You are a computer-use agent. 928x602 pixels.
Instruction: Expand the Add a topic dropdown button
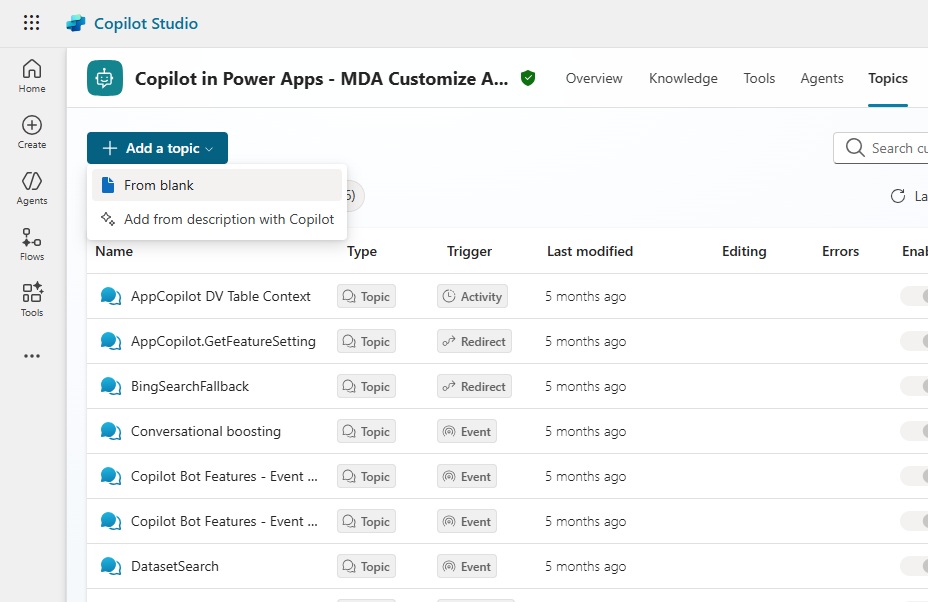(x=157, y=148)
